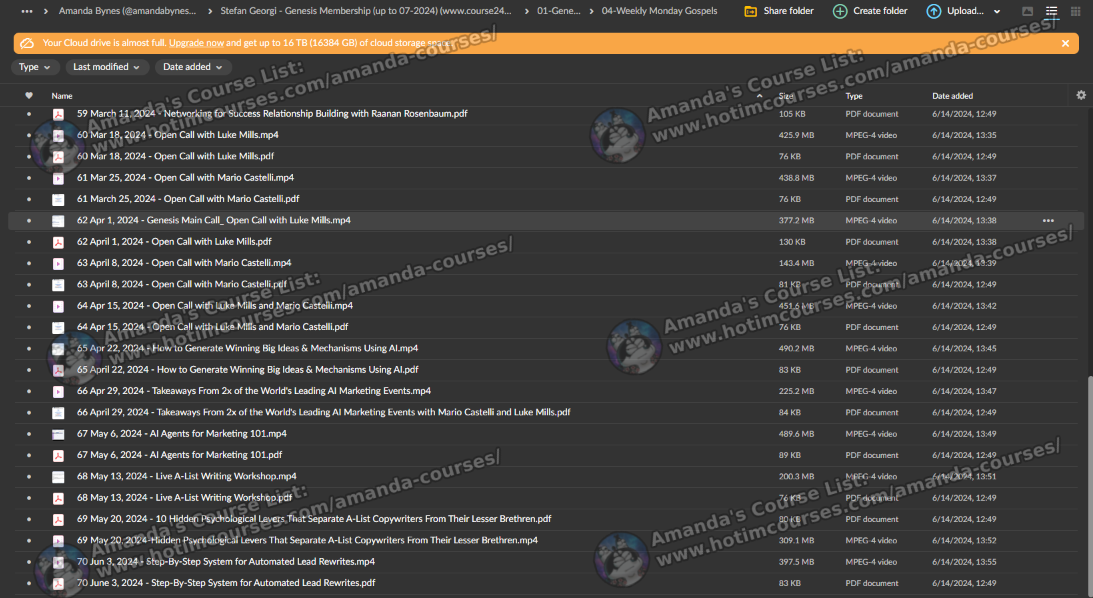This screenshot has height=598, width=1093.
Task: Click the Upload arrow icon
Action: 934,11
